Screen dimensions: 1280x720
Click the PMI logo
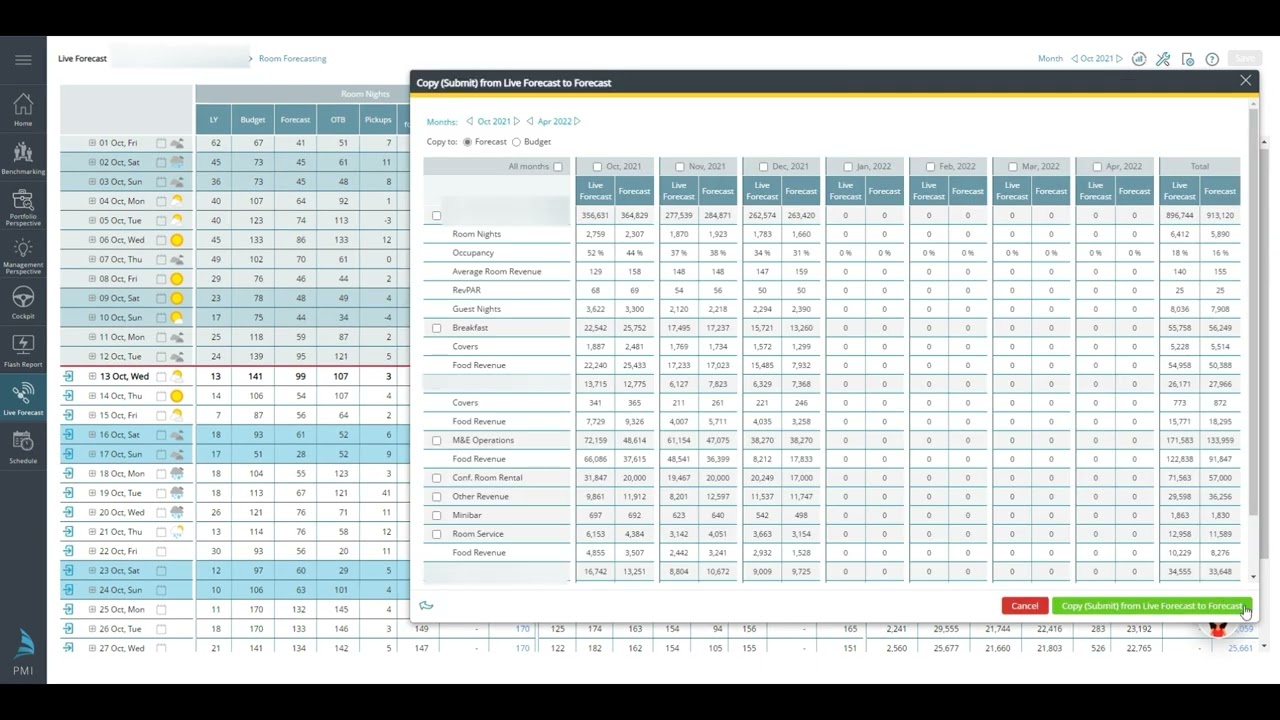(x=23, y=654)
